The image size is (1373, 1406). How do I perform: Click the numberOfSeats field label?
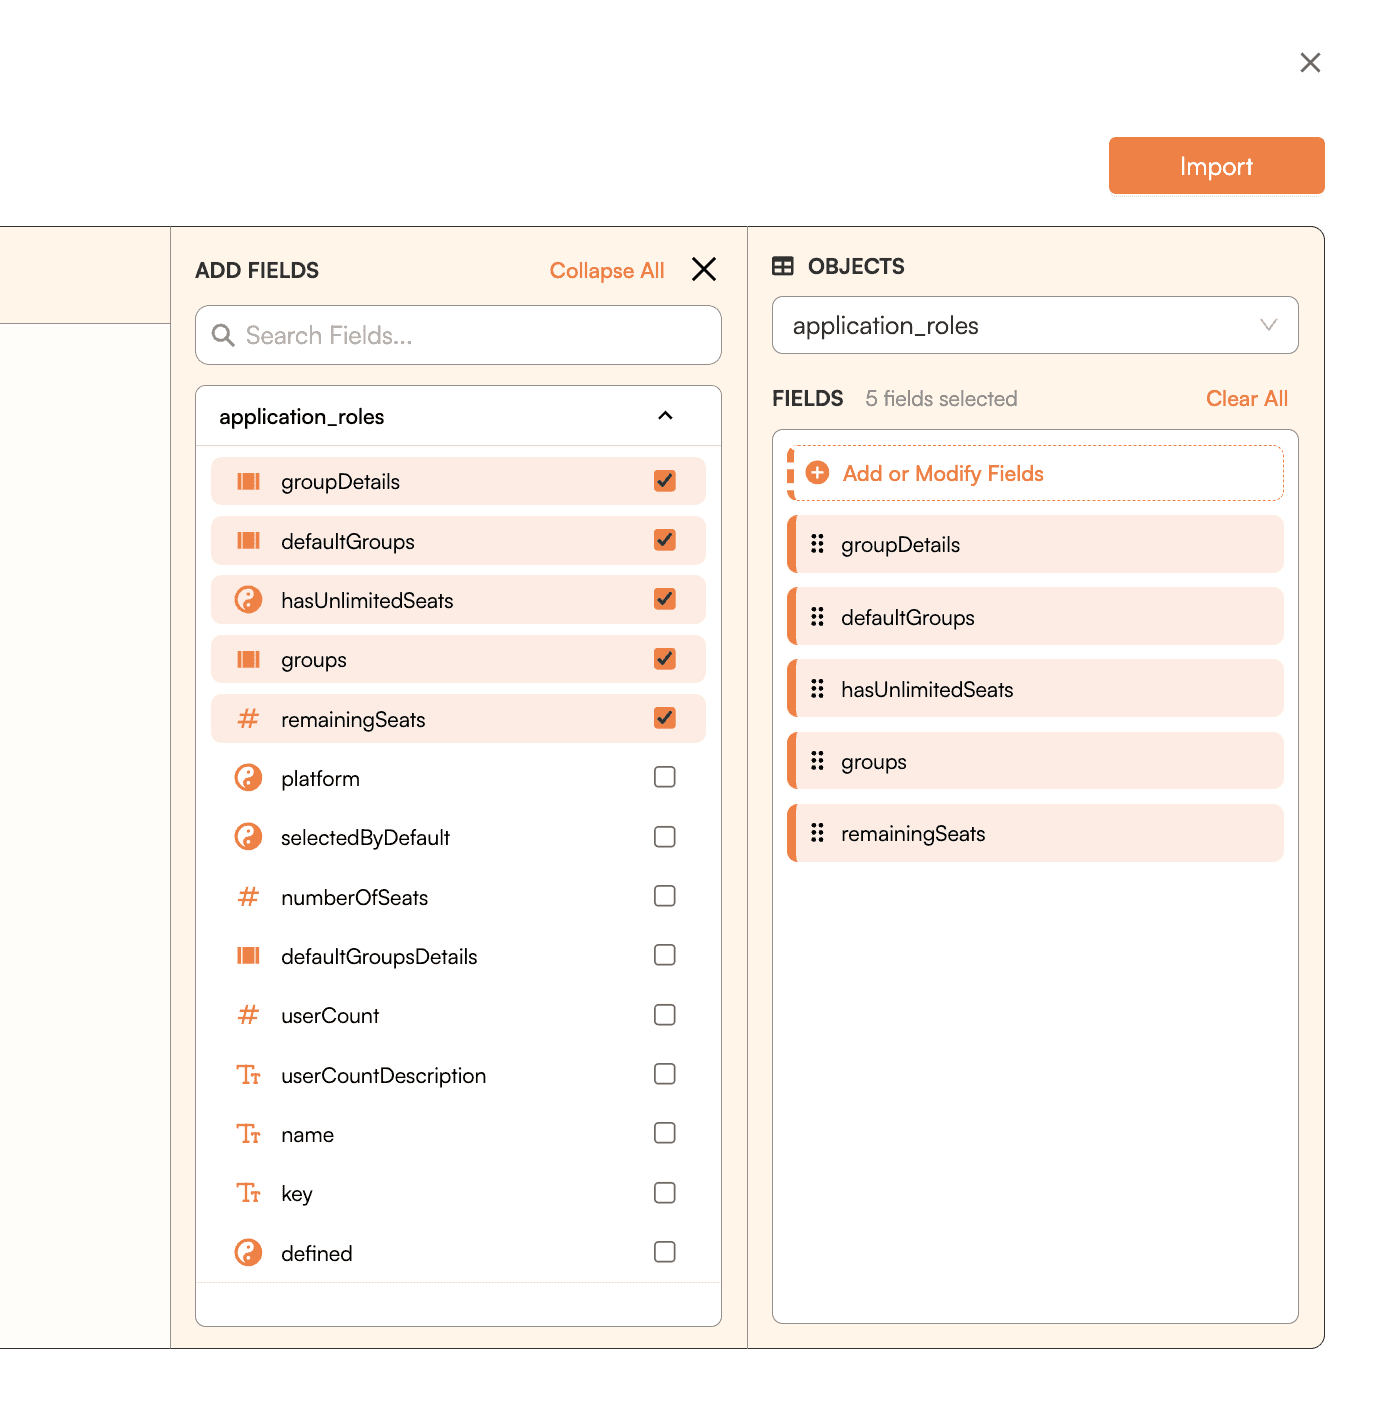354,898
